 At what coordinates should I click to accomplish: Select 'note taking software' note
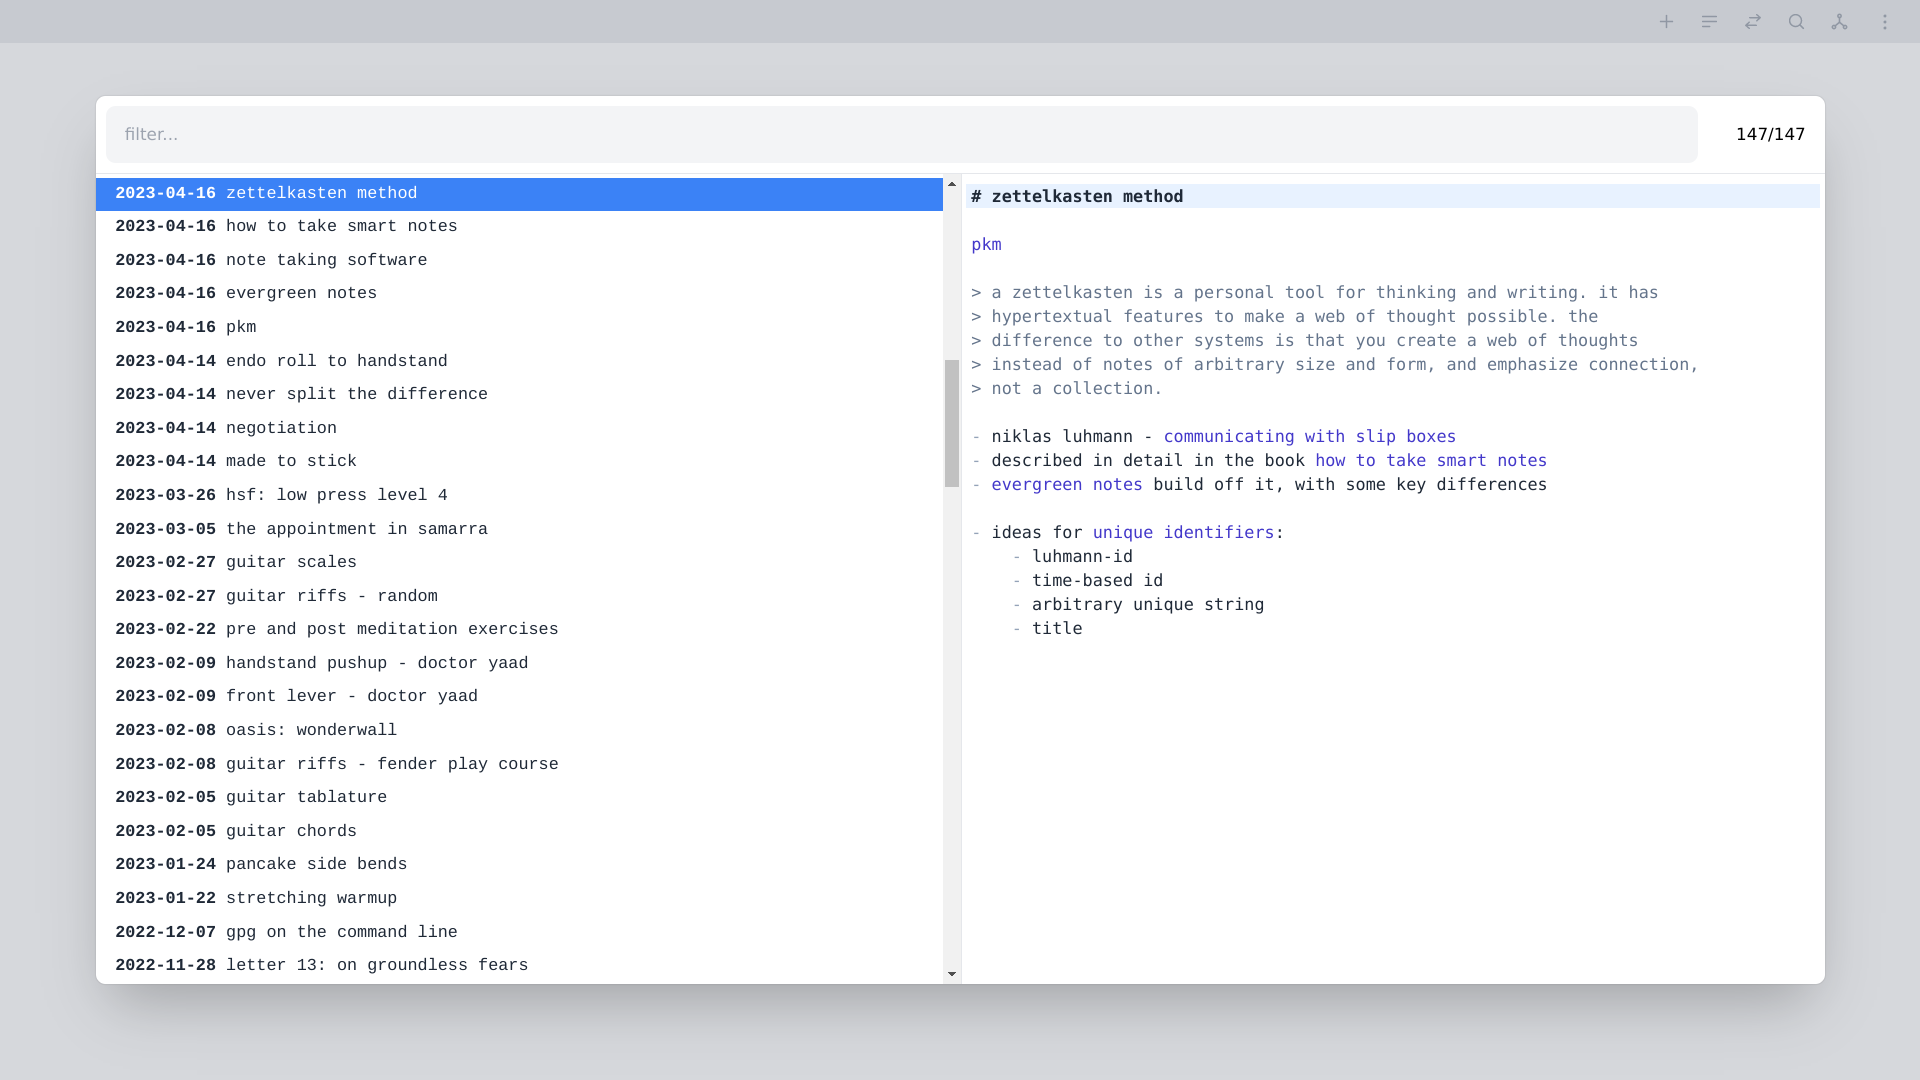[x=519, y=261]
